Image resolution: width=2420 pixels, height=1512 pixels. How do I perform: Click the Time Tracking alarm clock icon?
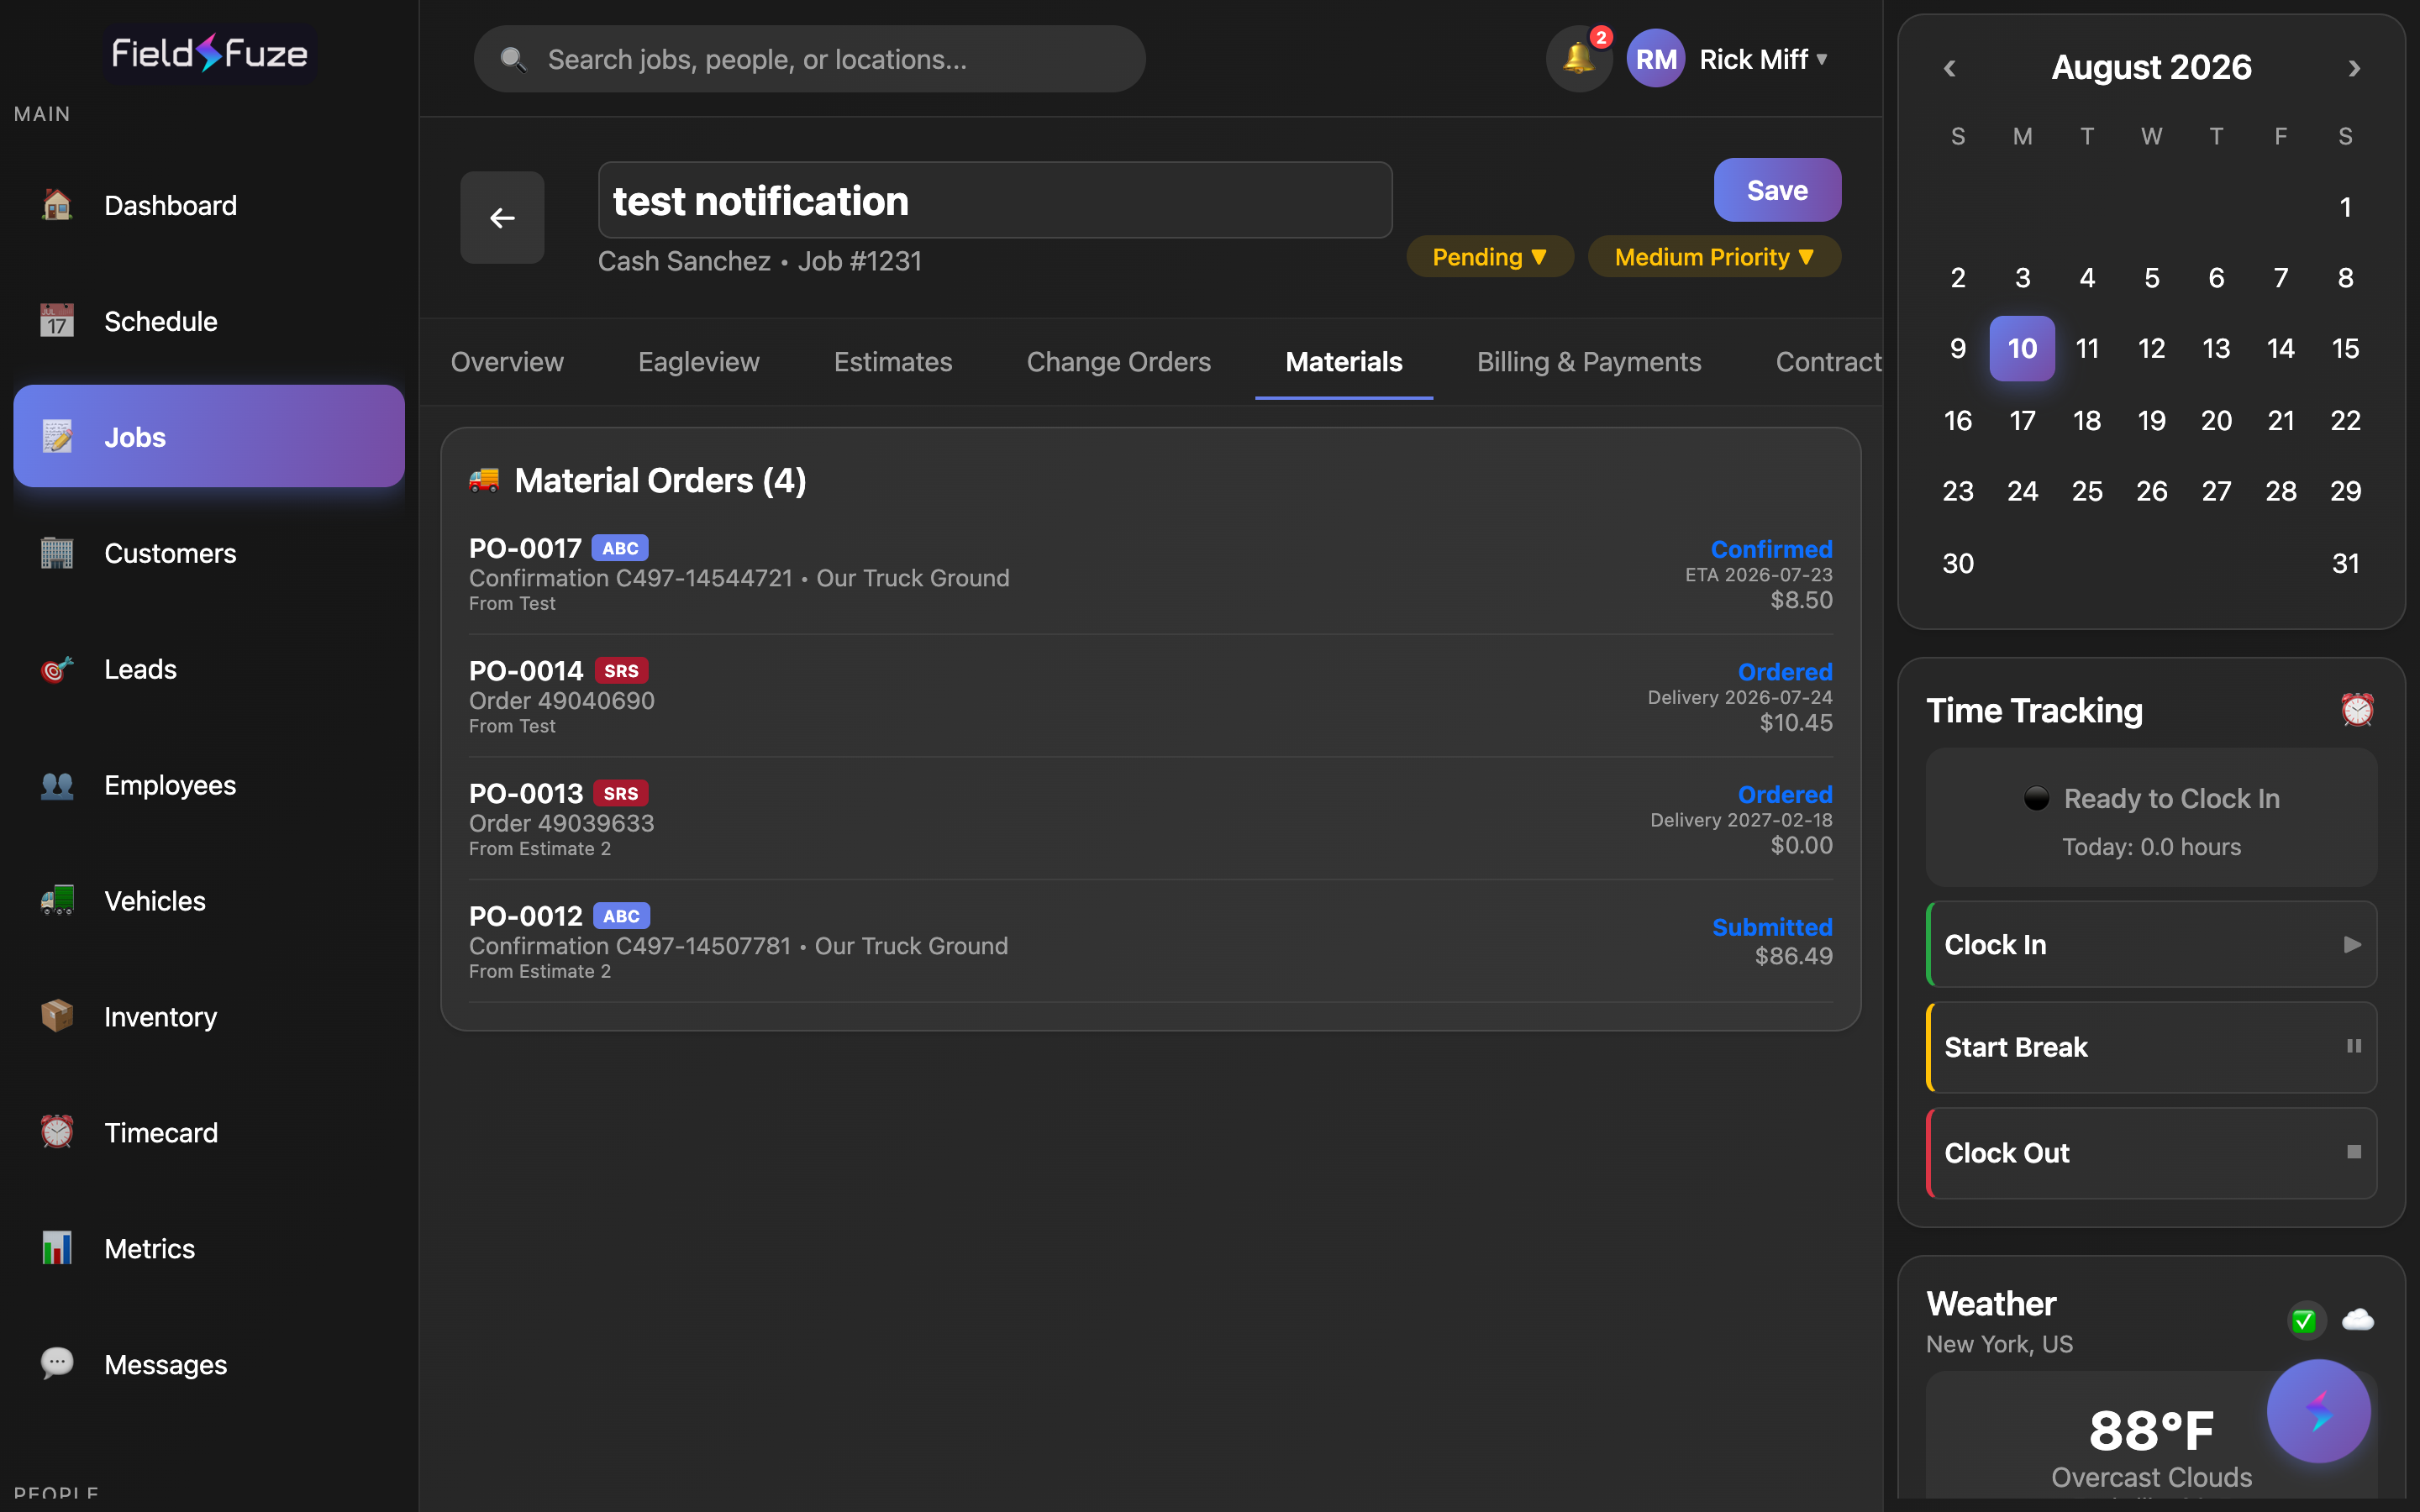coord(2357,711)
